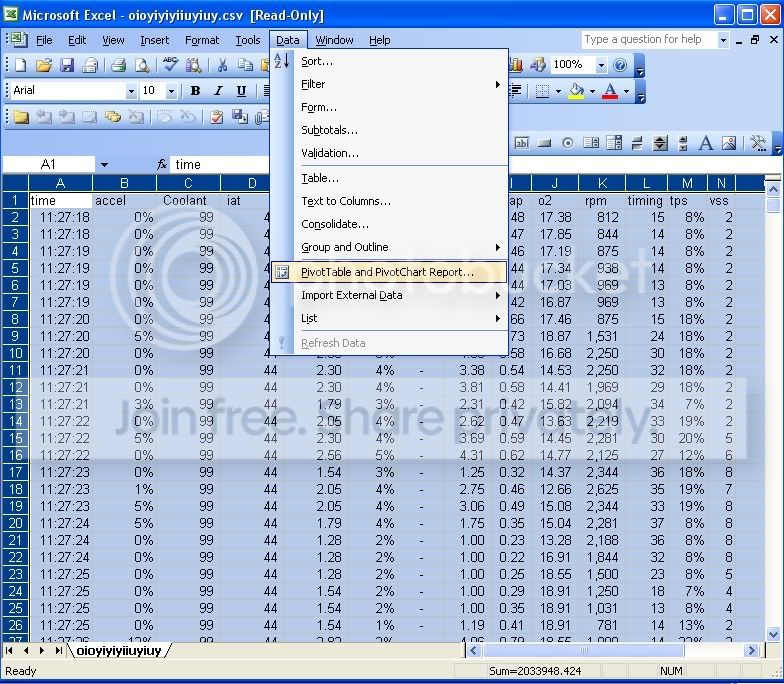Click the formula bar showing 'time'
The height and width of the screenshot is (684, 784).
(220, 164)
